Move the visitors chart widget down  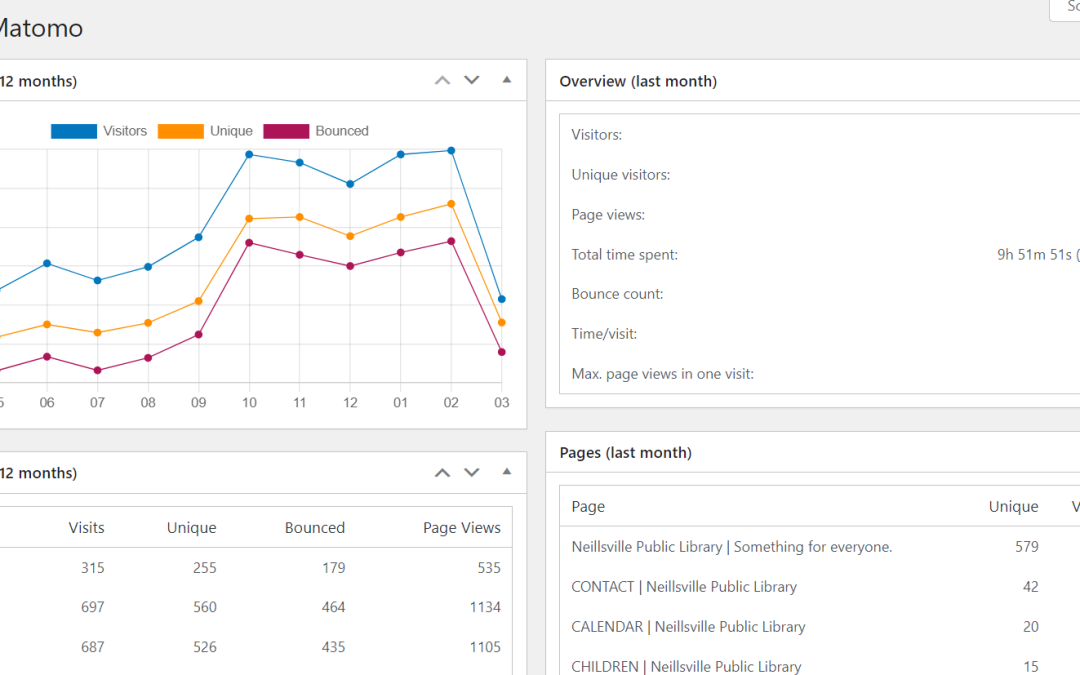coord(472,81)
